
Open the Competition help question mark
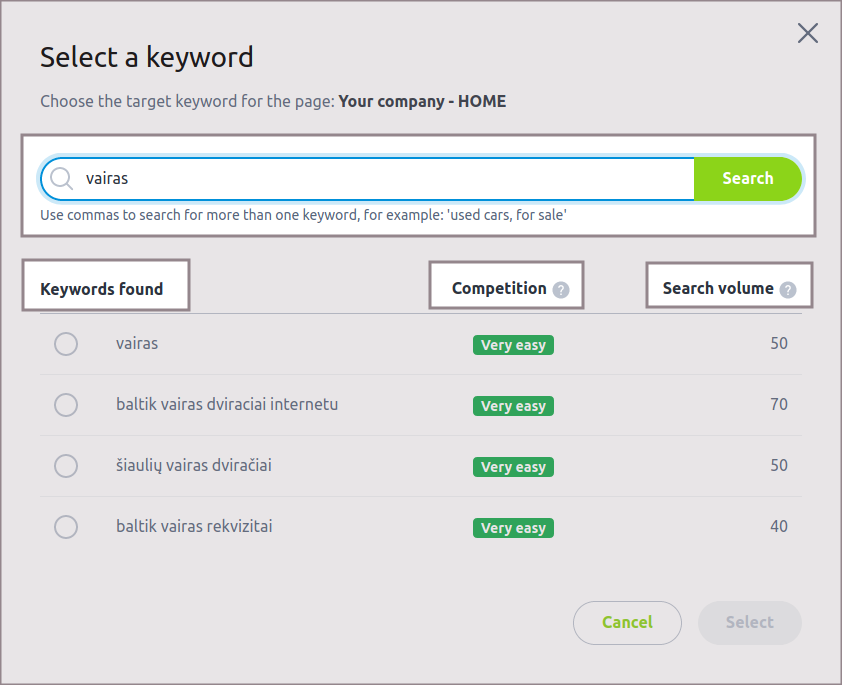coord(561,290)
